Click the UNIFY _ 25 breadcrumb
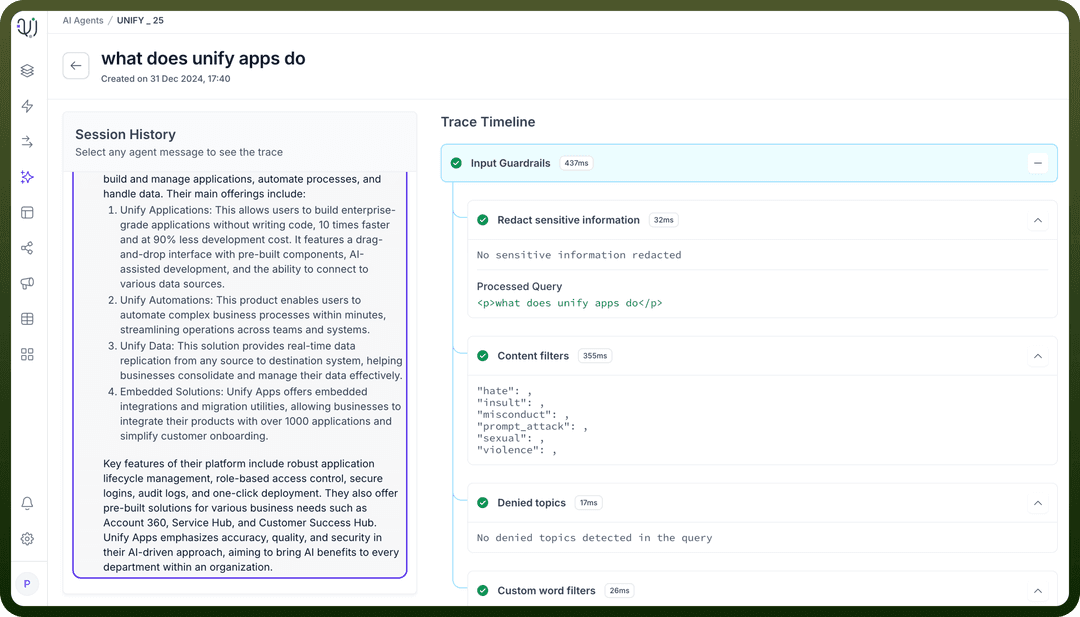The height and width of the screenshot is (617, 1080). pyautogui.click(x=140, y=21)
